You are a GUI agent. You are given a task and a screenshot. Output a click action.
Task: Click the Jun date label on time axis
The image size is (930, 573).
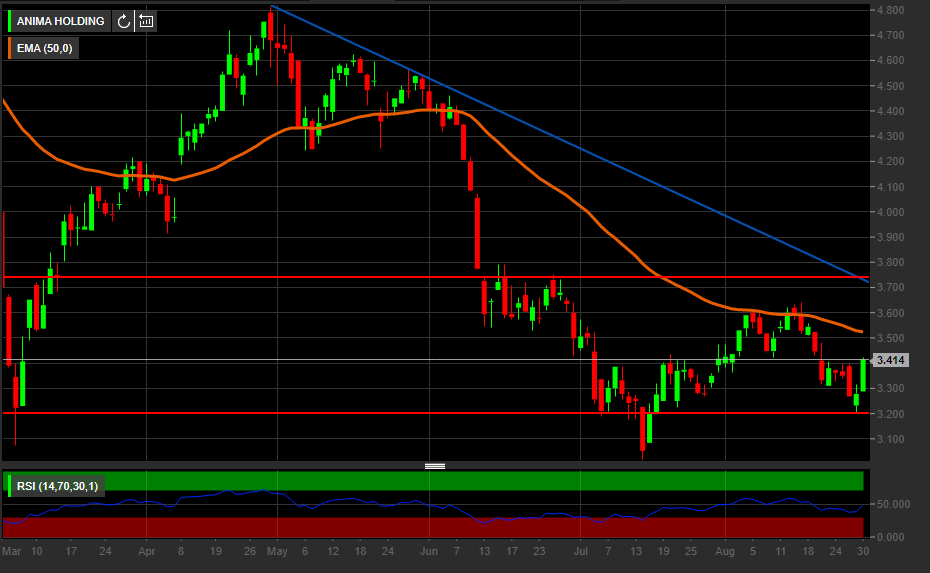pyautogui.click(x=429, y=551)
